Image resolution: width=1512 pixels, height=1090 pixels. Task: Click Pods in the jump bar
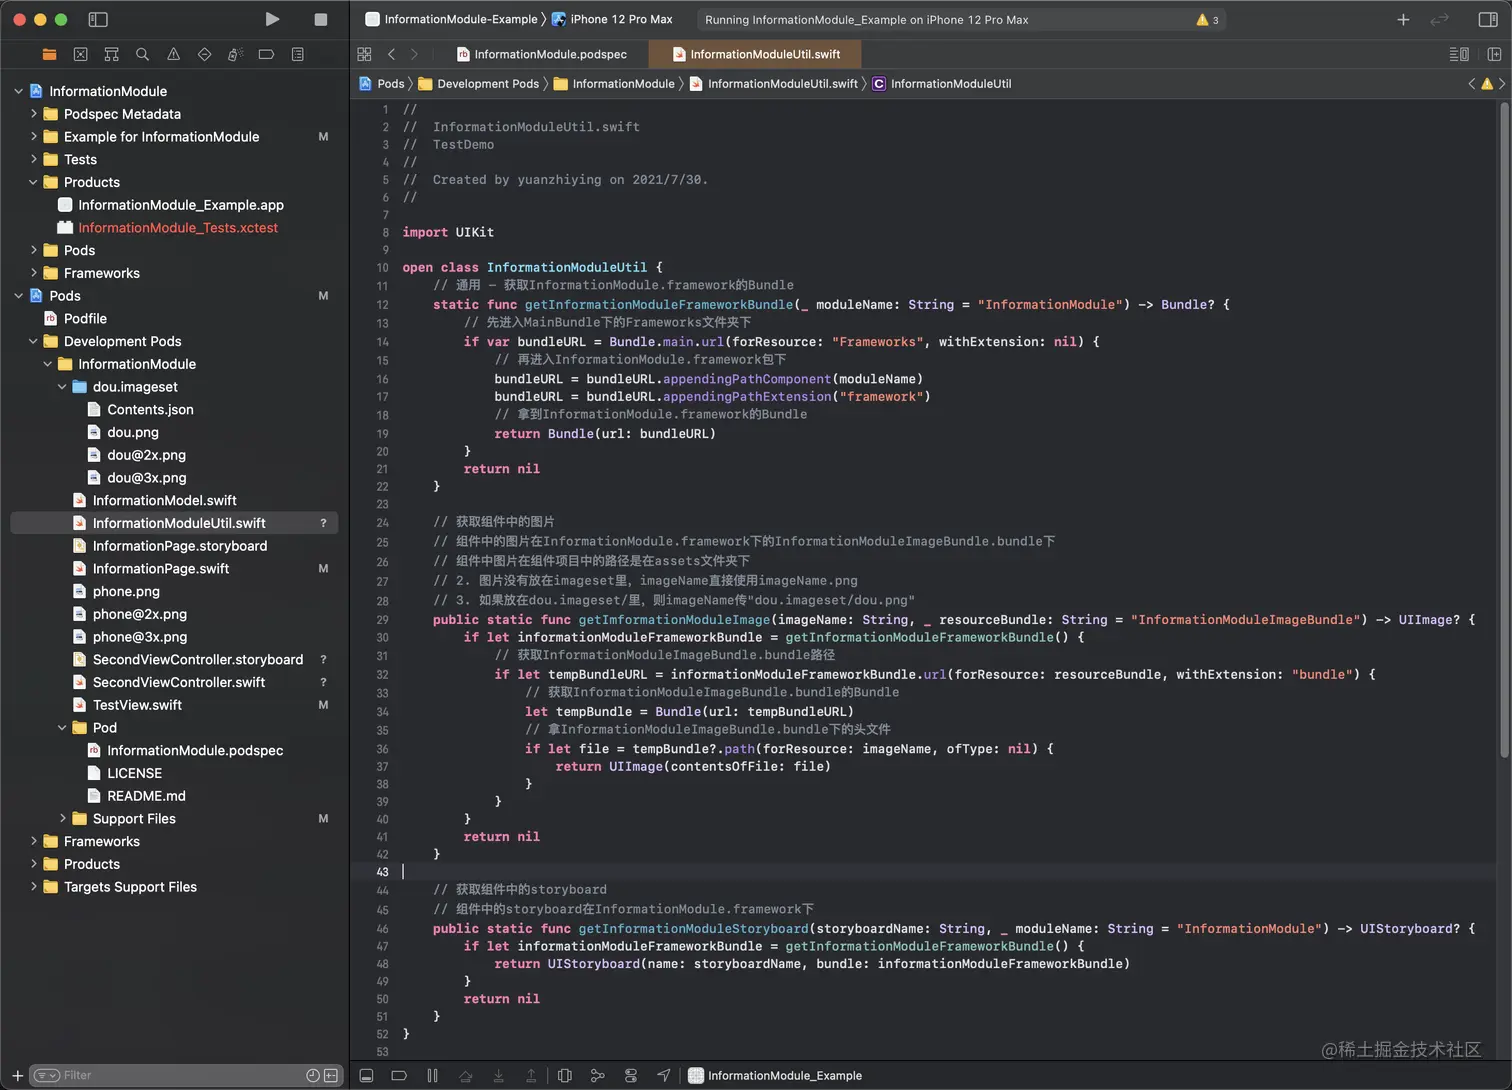382,84
